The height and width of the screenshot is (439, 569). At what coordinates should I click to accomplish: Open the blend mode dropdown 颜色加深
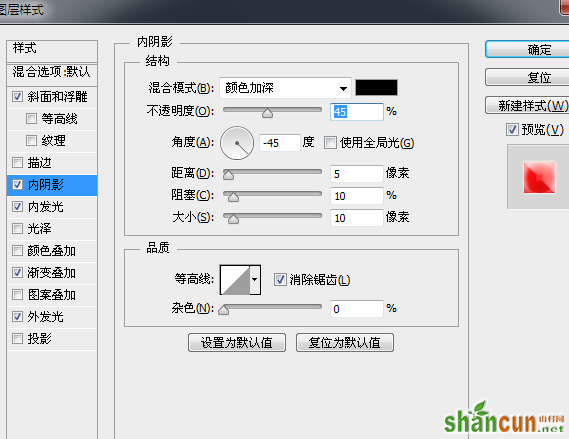point(285,88)
